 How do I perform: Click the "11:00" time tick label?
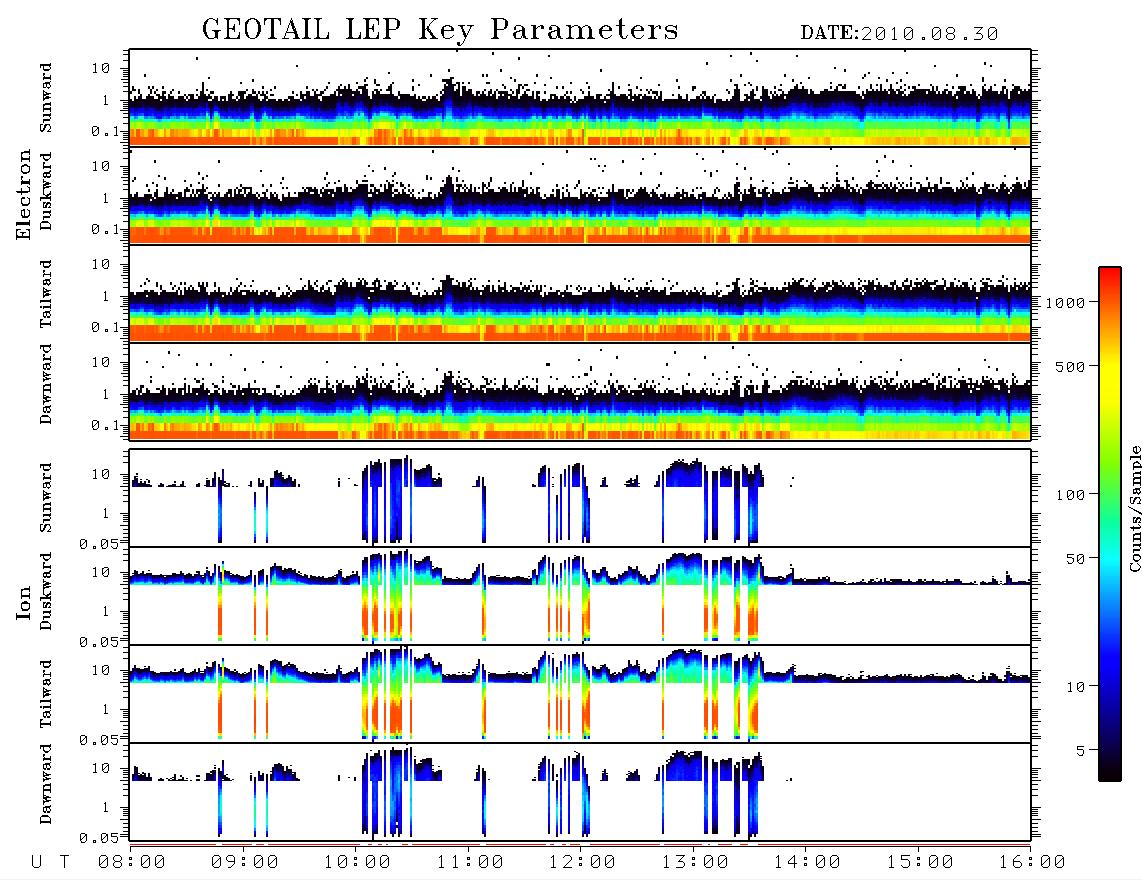coord(470,863)
